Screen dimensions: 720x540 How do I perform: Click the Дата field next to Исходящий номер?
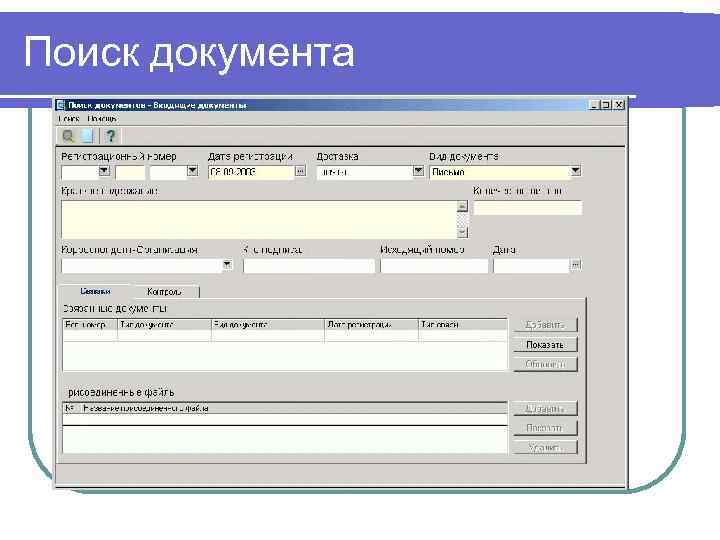coord(531,266)
